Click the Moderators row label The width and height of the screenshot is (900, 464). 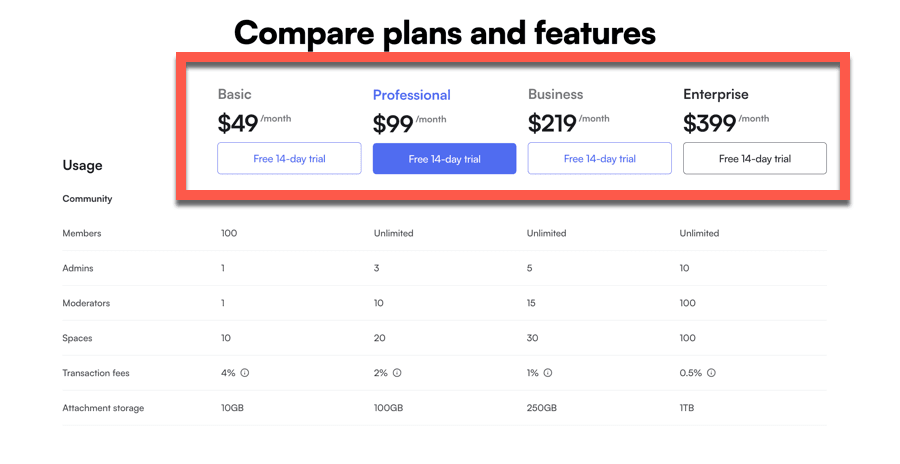coord(86,303)
